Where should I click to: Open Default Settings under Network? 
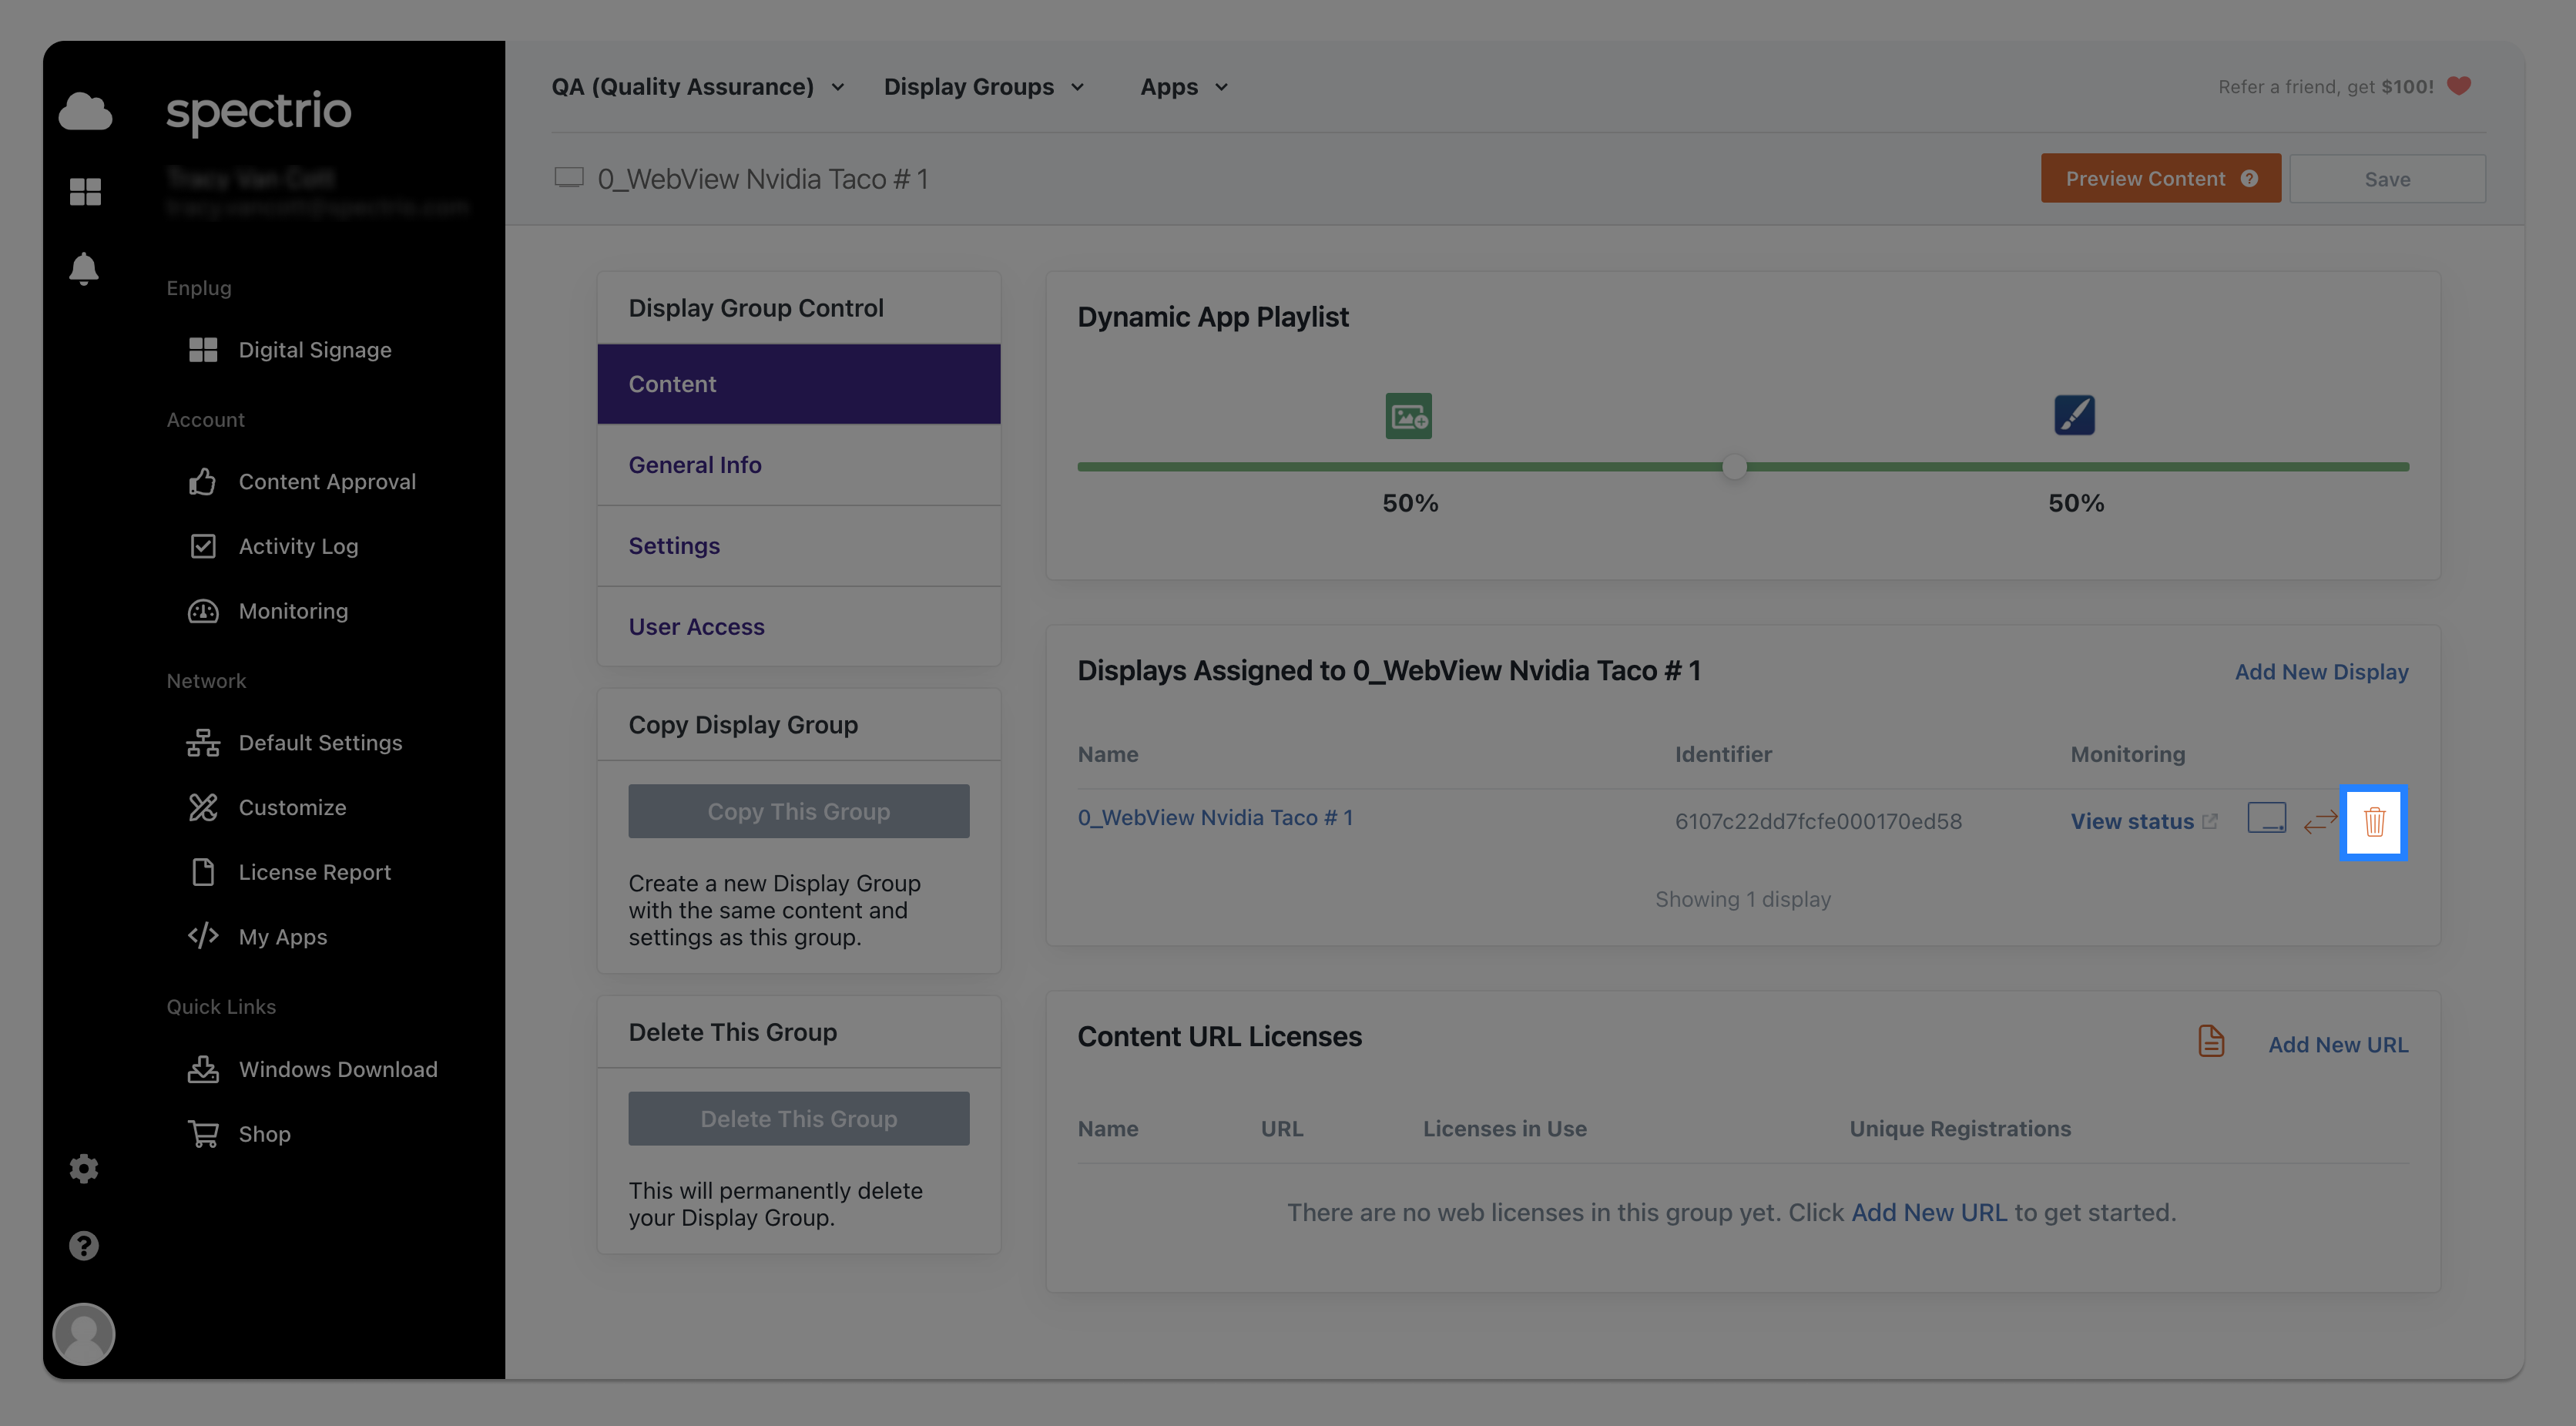click(295, 743)
